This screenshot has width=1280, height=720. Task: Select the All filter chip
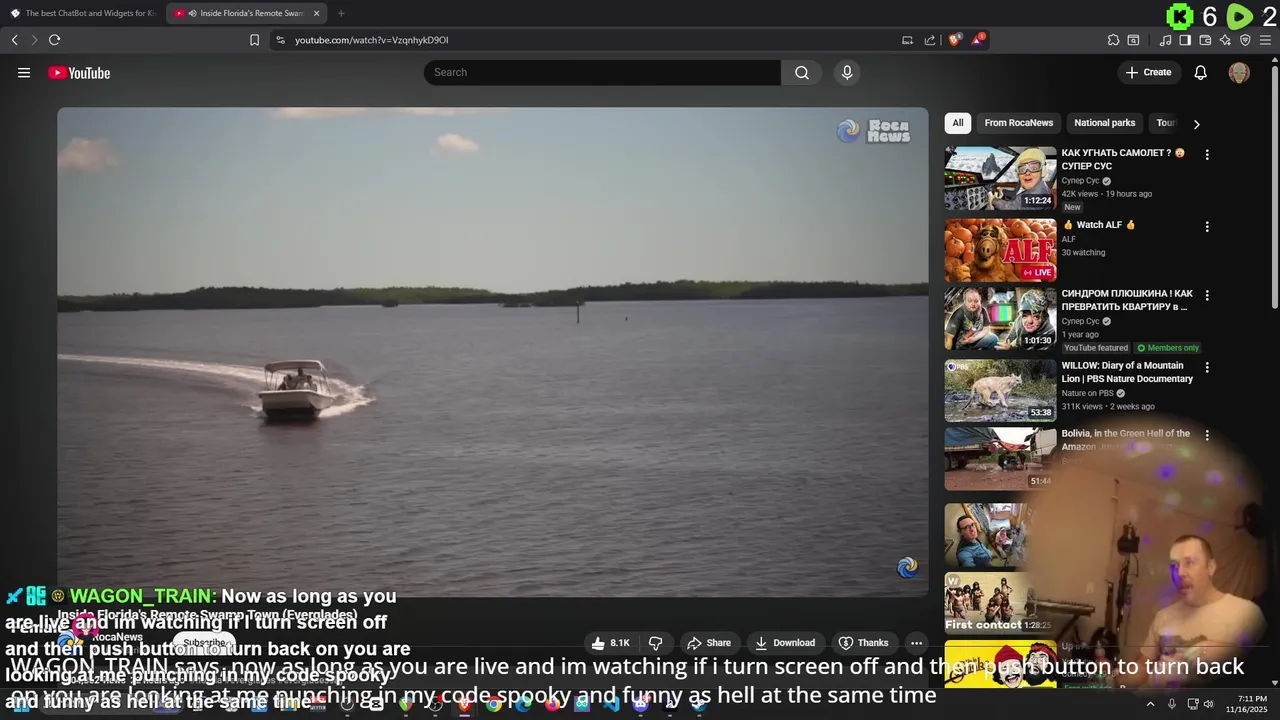tap(957, 123)
